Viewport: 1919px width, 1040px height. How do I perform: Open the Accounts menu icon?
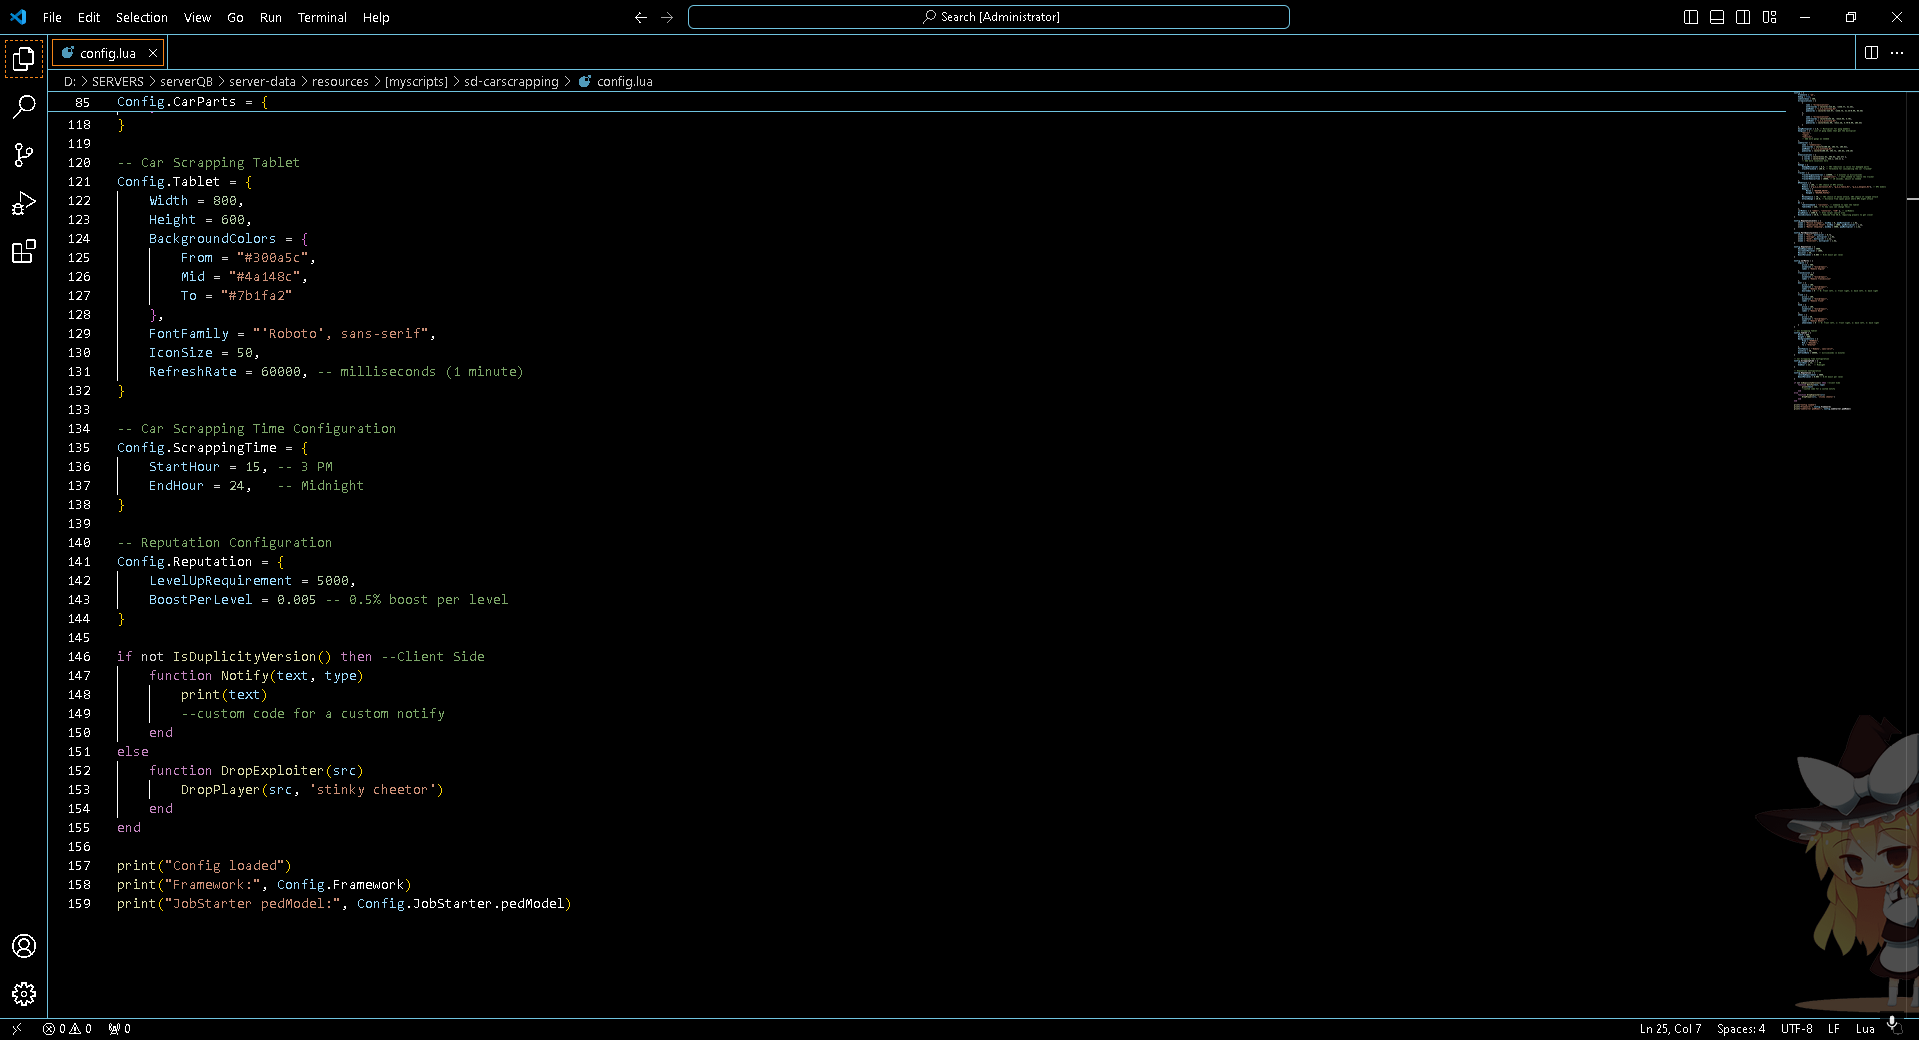(x=24, y=946)
